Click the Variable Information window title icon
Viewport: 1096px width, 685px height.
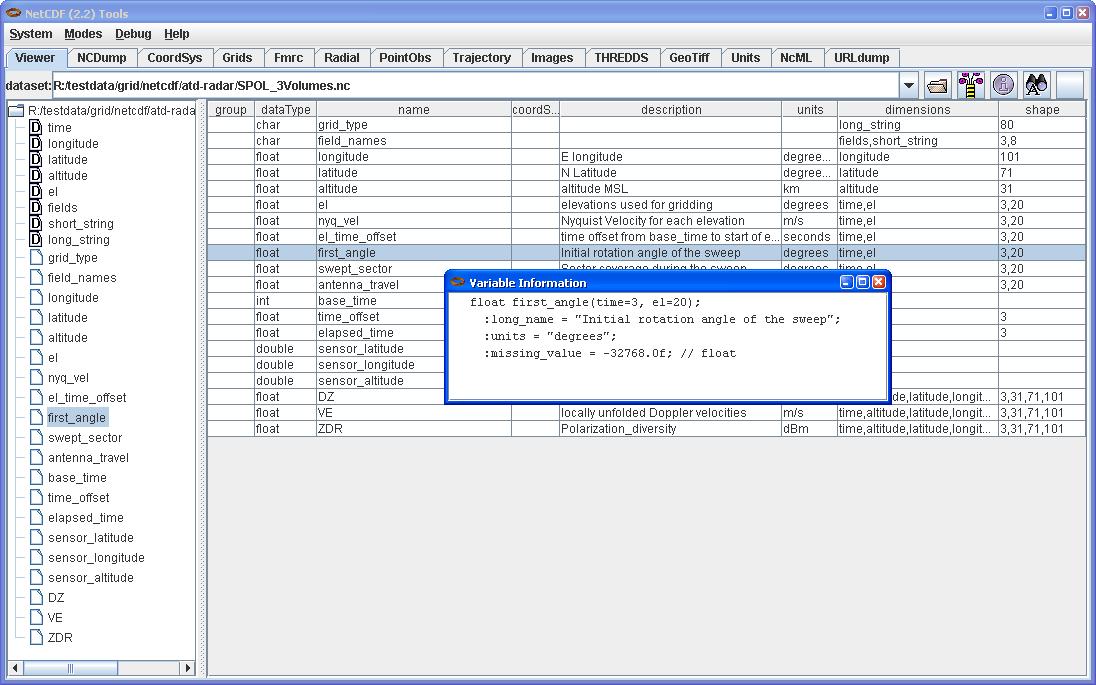tap(458, 282)
